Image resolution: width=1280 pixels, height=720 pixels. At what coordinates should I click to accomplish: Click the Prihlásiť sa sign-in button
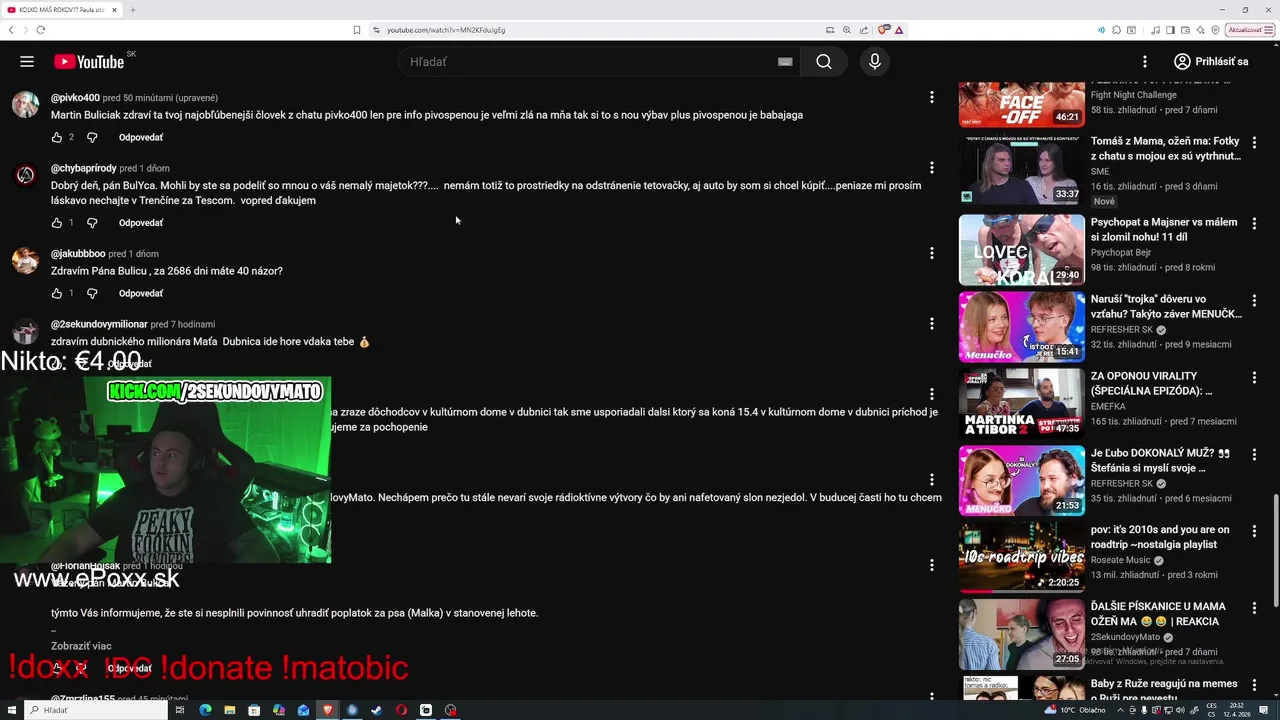point(1211,62)
